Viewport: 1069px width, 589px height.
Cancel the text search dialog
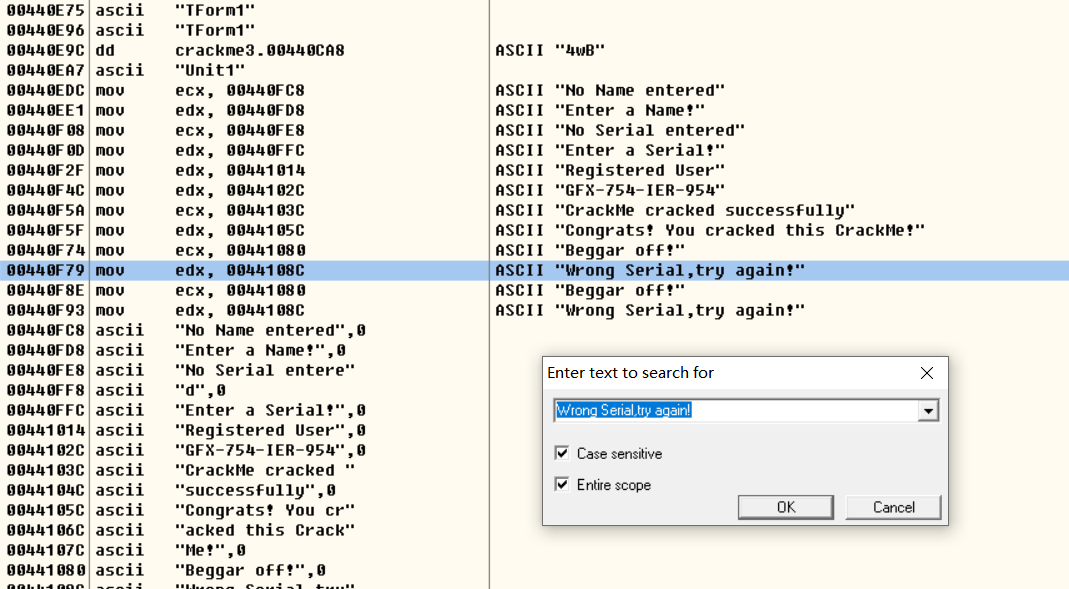[x=893, y=507]
